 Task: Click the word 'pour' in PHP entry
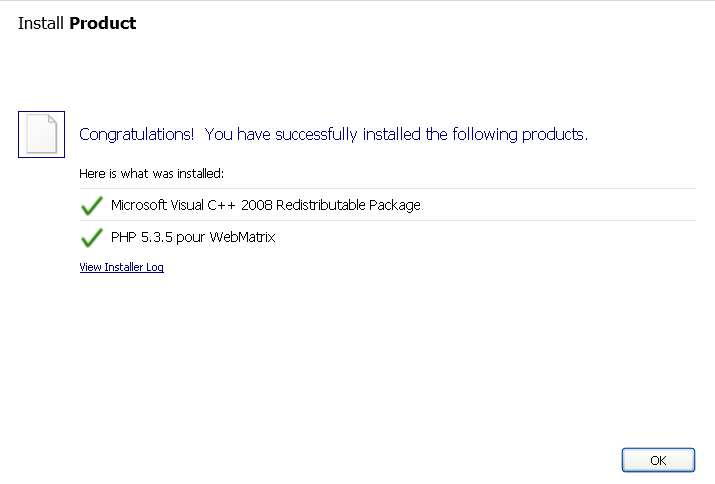click(x=187, y=237)
